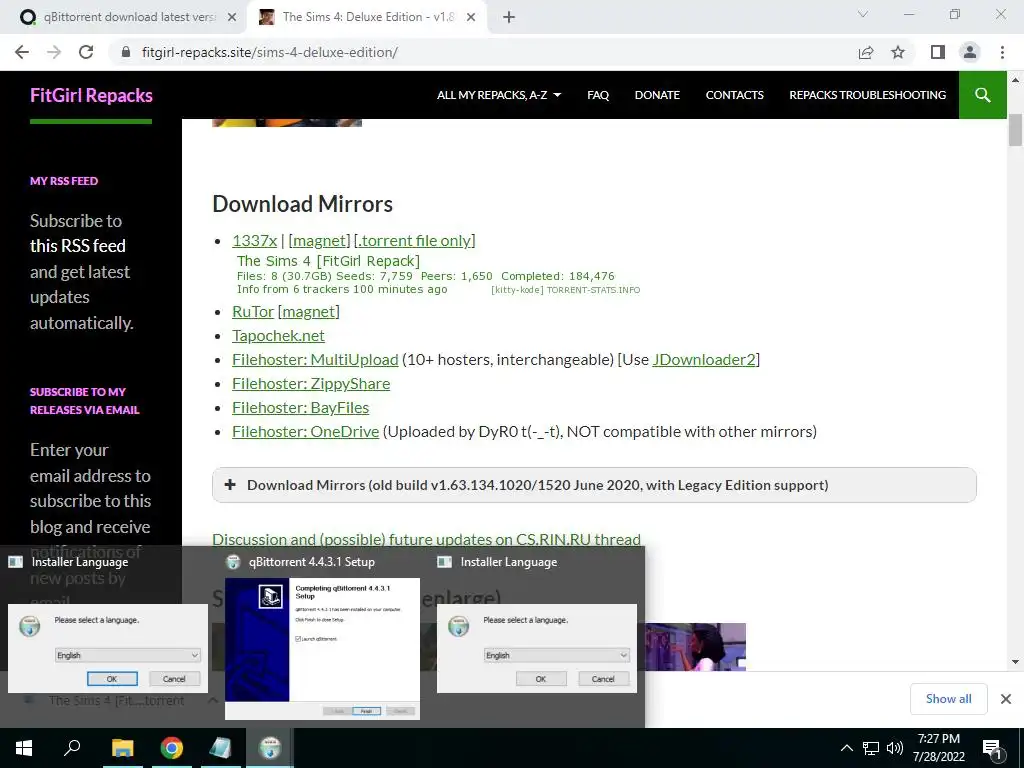Click the notepad-like taskbar icon
Viewport: 1024px width, 768px height.
click(220, 748)
